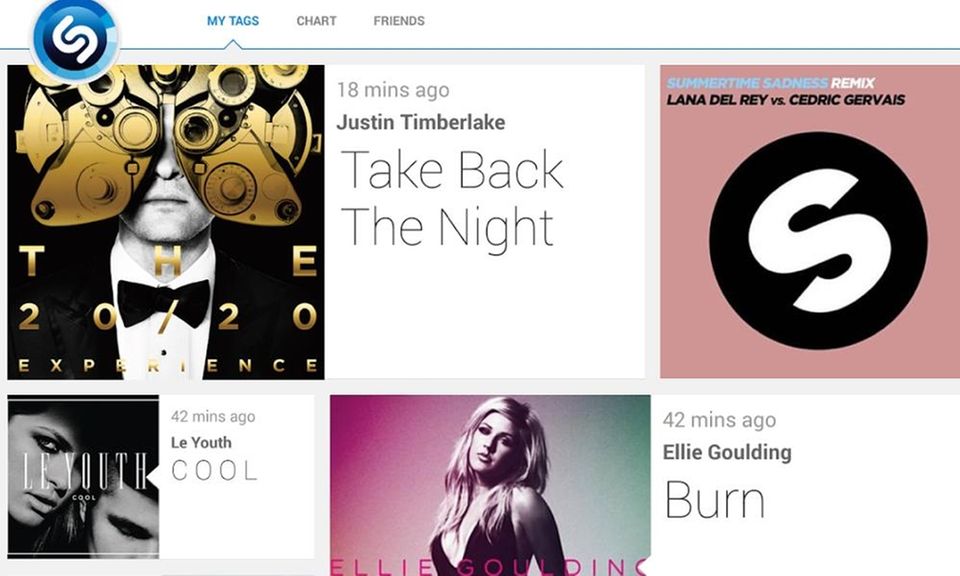This screenshot has width=960, height=576.
Task: Click Ellie Goulding's 42 mins ago timestamp
Action: [x=719, y=421]
